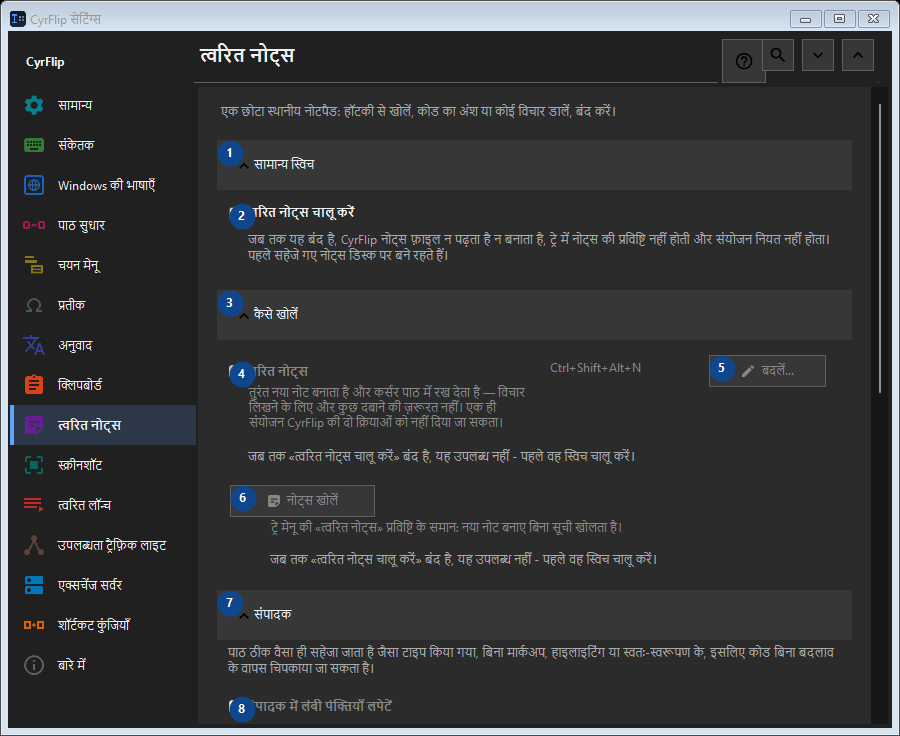
Task: Collapse the सामान्य स्विच section
Action: tap(534, 165)
